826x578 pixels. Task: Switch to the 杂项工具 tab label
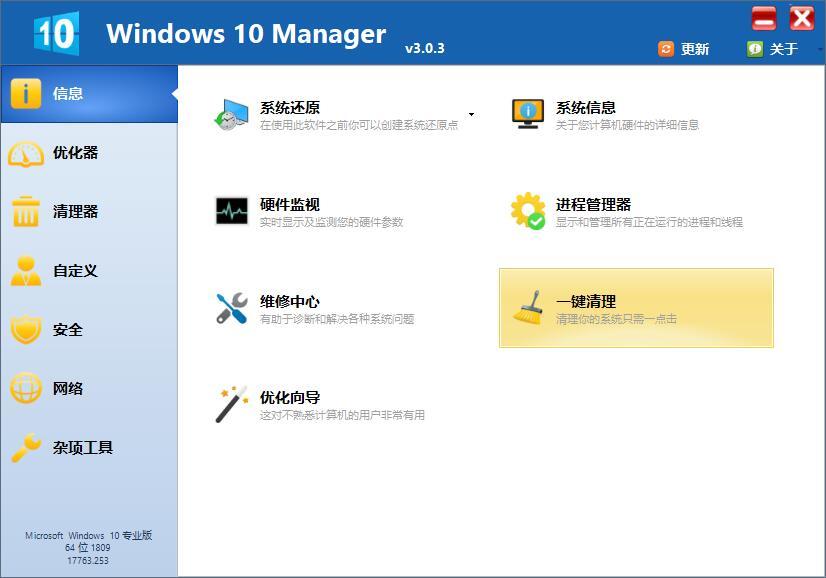click(x=83, y=448)
